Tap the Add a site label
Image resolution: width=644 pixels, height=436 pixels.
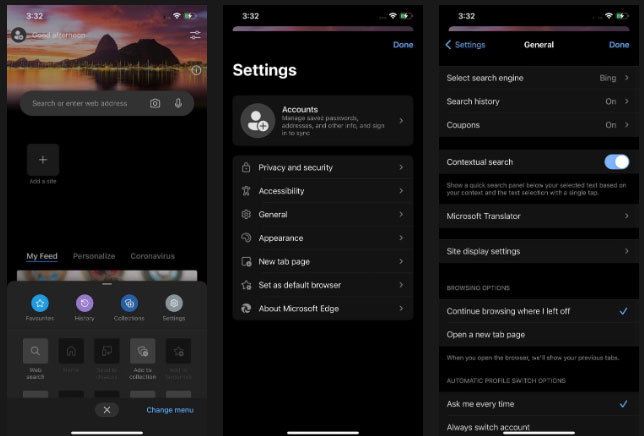click(43, 181)
